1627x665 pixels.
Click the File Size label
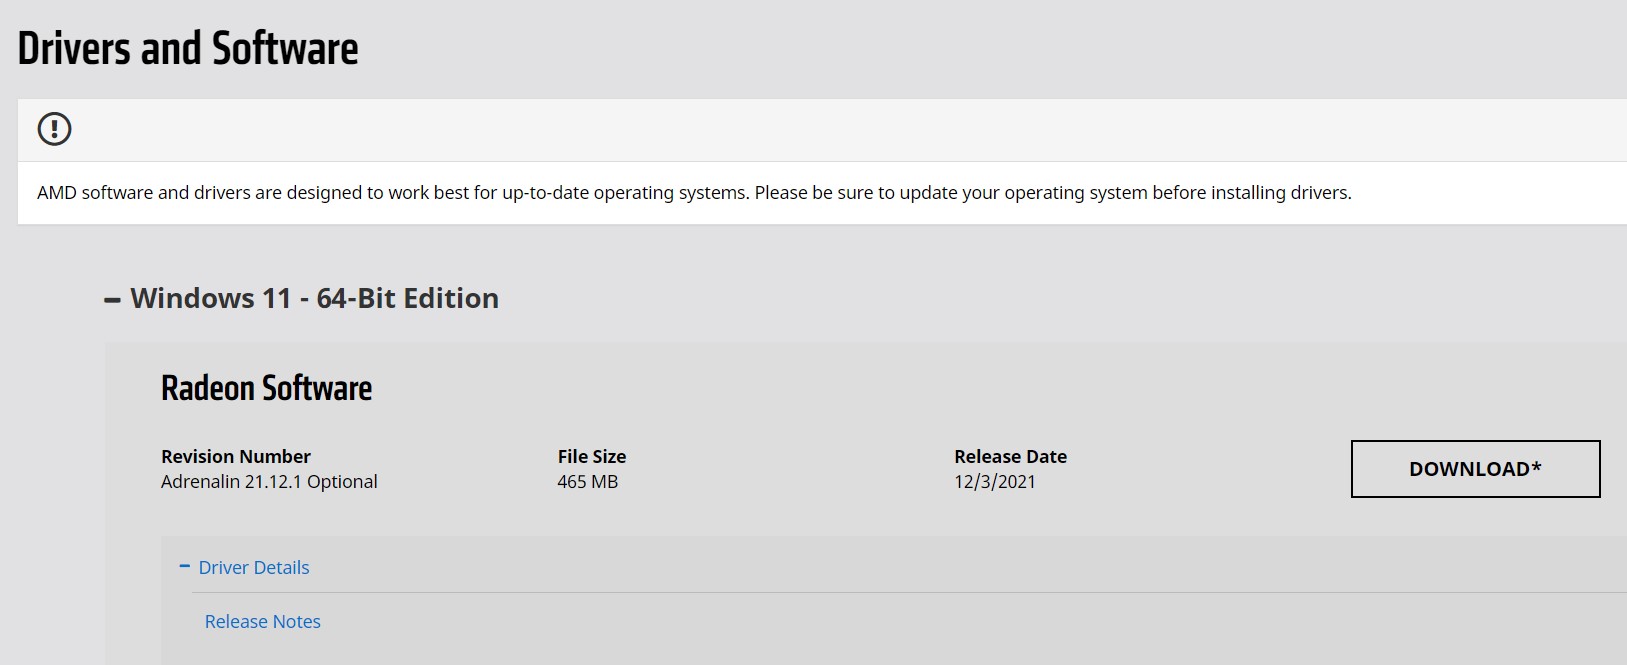click(x=592, y=456)
